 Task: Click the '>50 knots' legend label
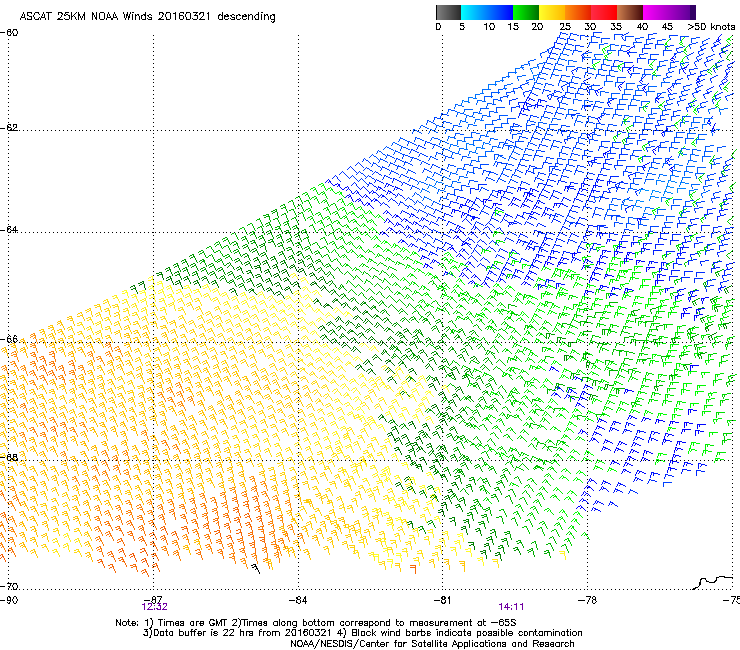pos(711,27)
